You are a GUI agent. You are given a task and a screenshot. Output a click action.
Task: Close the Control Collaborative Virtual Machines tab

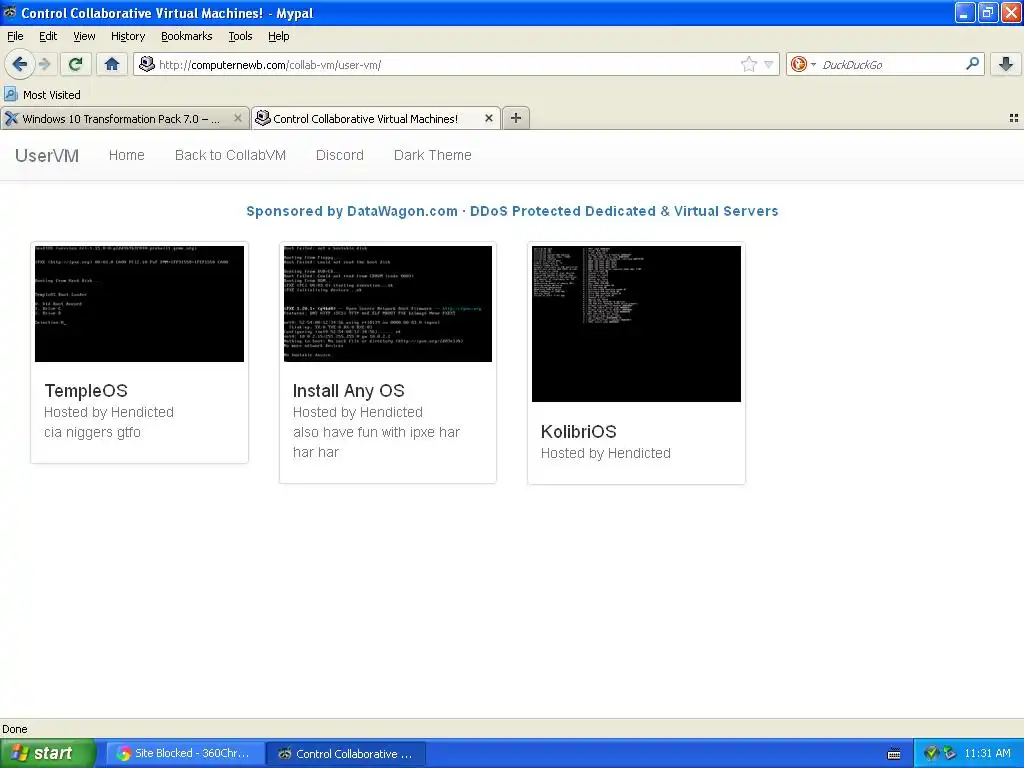488,118
